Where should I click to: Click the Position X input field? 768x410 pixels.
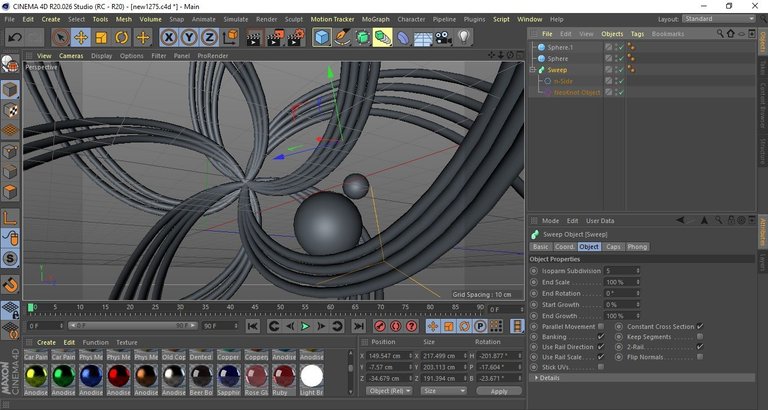[387, 356]
